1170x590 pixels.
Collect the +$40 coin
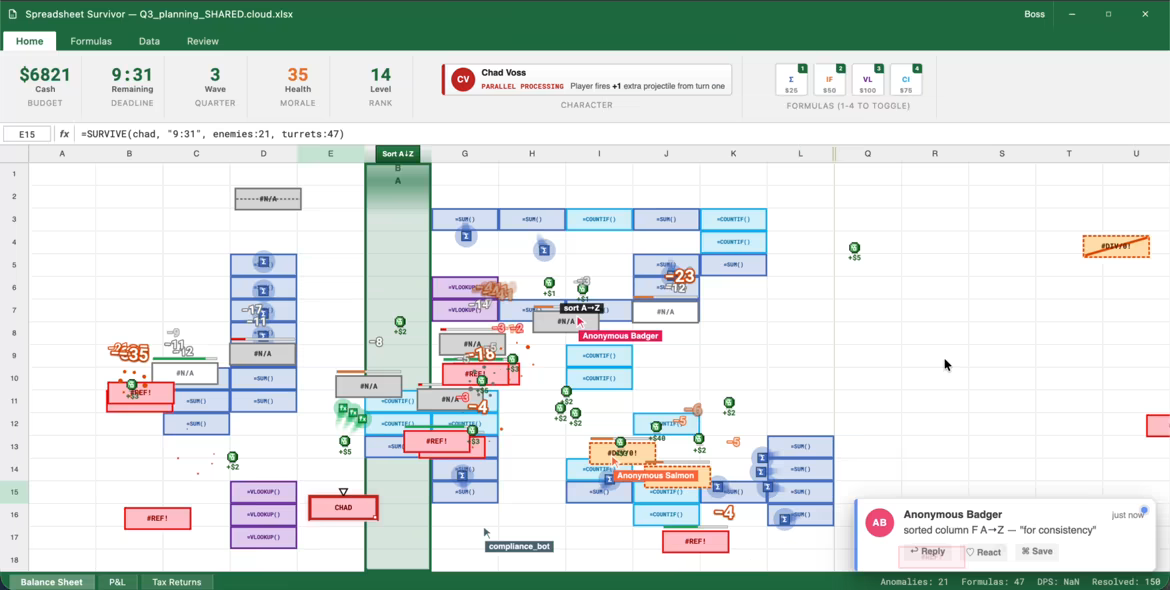click(656, 428)
